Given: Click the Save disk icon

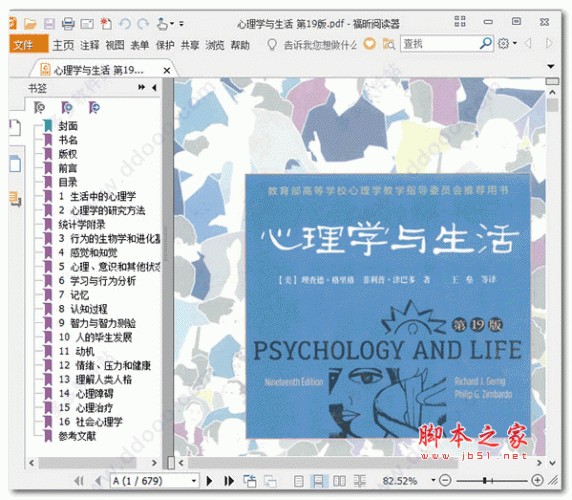Looking at the screenshot, I should (49, 24).
